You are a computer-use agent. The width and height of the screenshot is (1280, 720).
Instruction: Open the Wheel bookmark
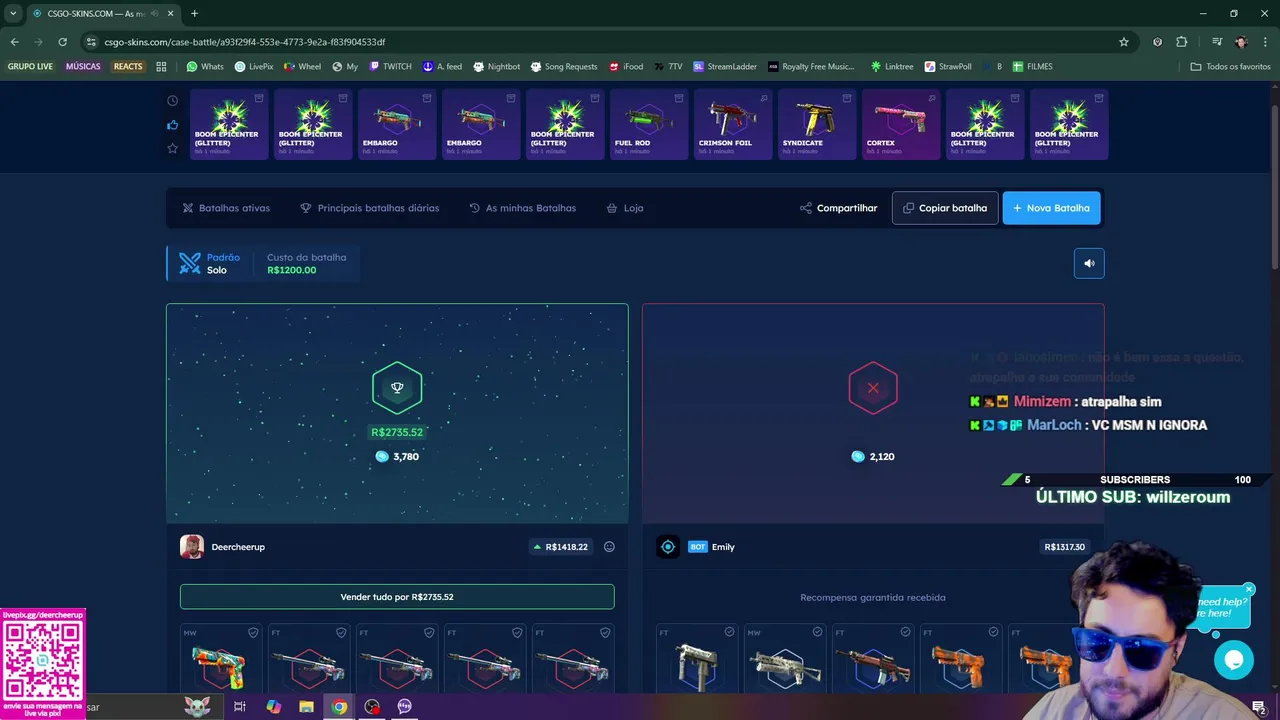point(302,67)
